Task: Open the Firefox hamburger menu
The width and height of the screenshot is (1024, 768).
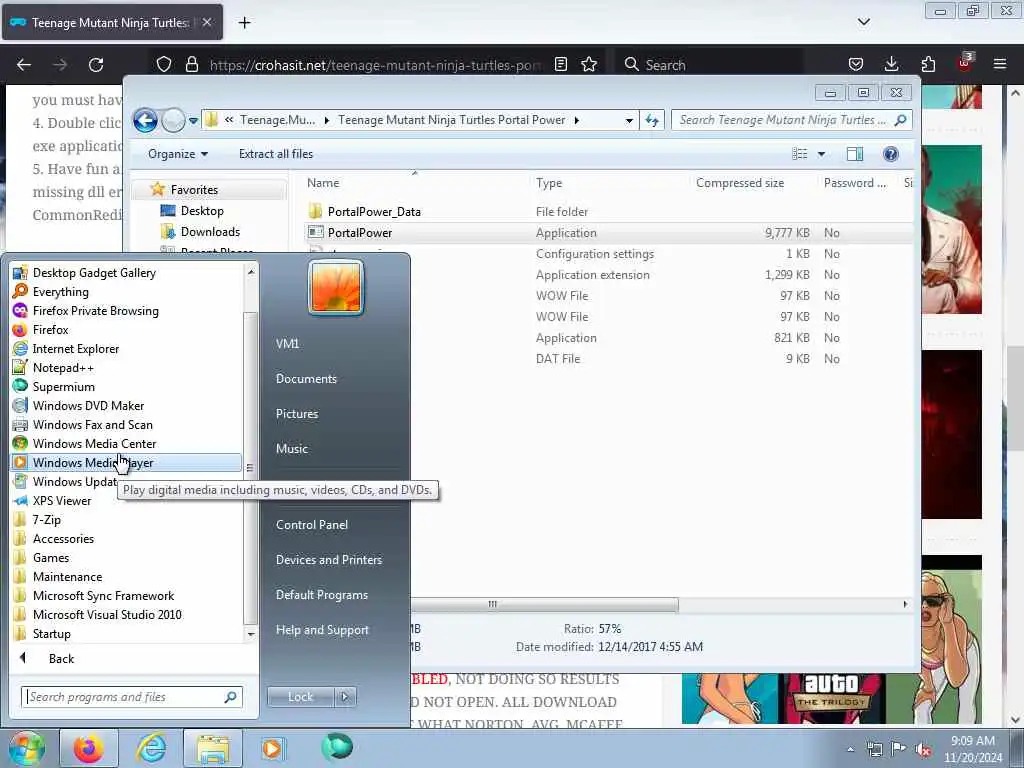Action: [x=1000, y=64]
